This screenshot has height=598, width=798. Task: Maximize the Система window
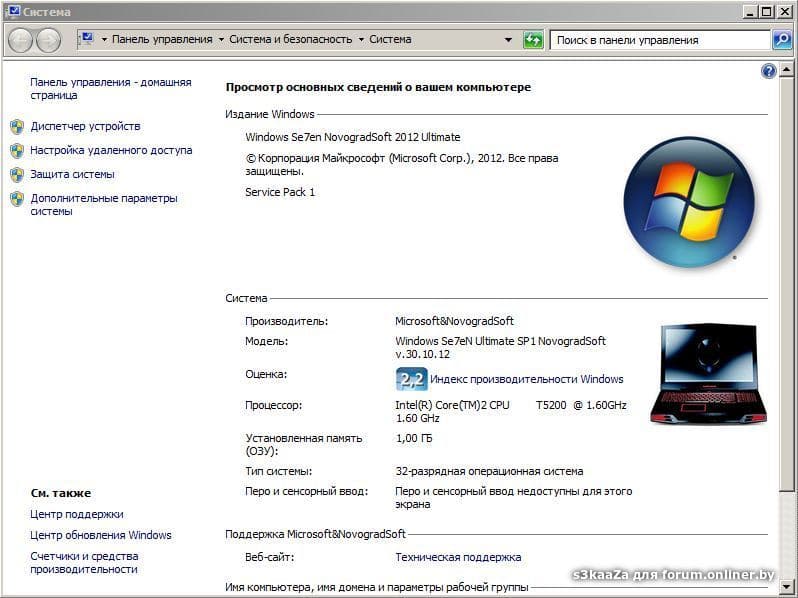pyautogui.click(x=767, y=11)
